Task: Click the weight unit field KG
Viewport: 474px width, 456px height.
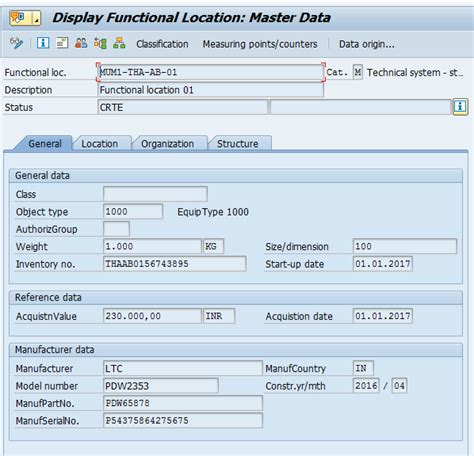Action: click(213, 246)
